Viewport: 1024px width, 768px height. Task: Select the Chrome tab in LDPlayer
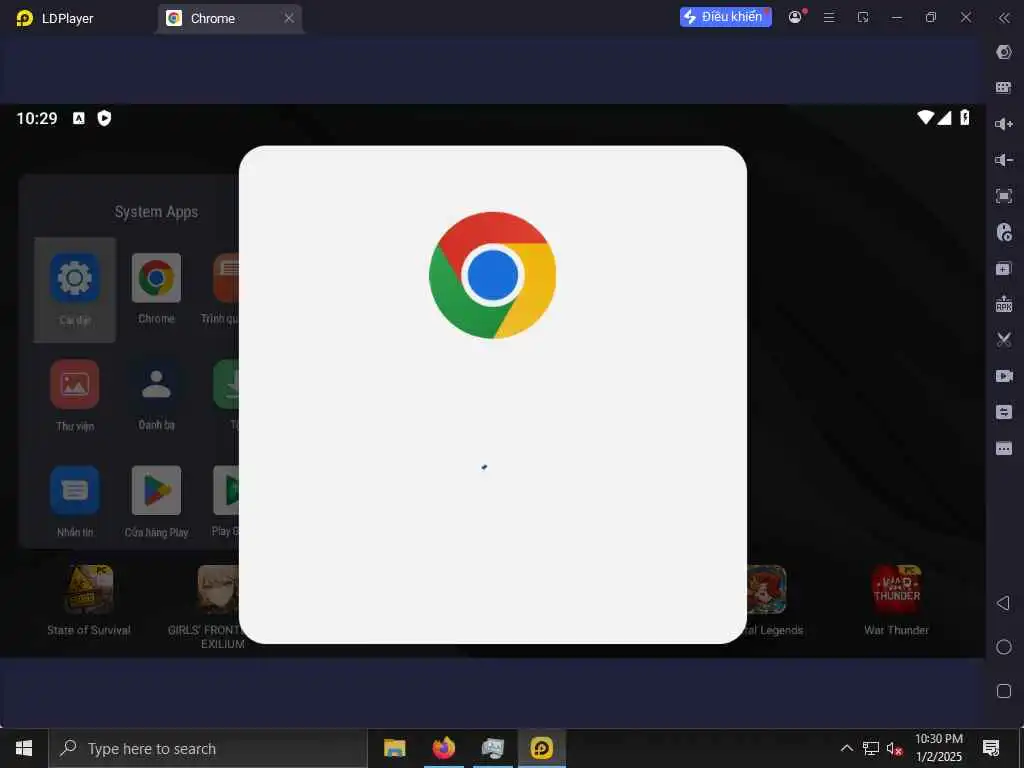click(x=229, y=18)
